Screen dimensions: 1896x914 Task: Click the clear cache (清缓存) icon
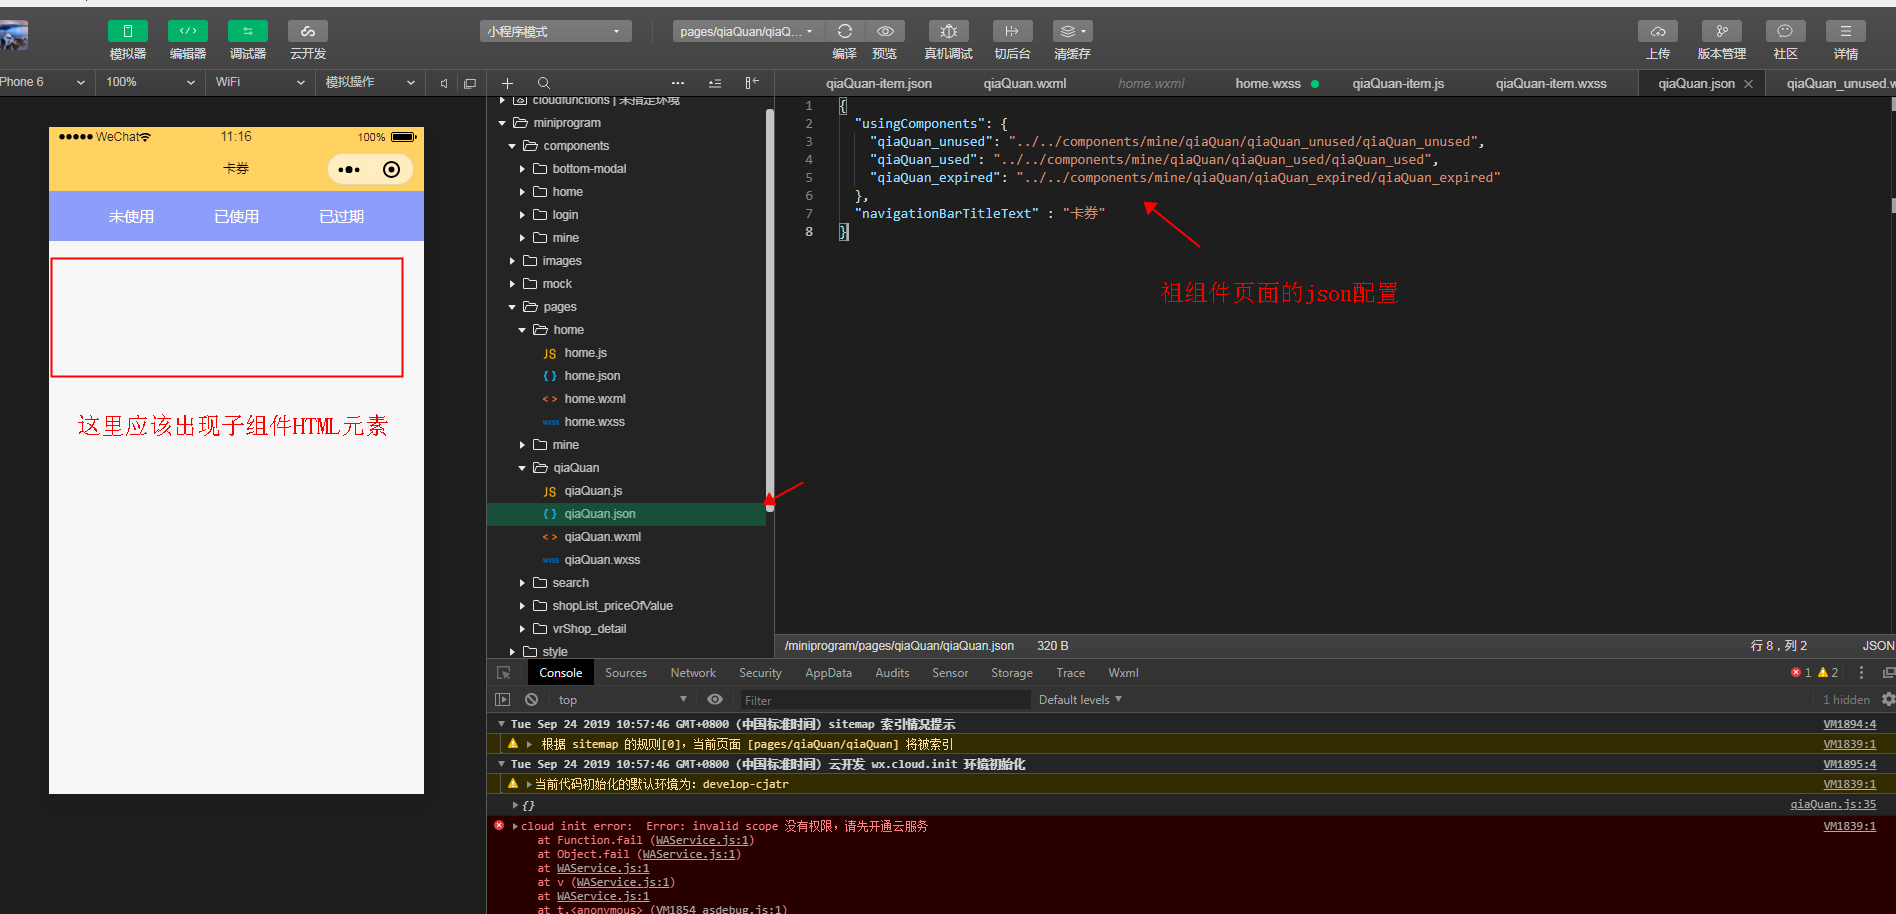tap(1072, 32)
